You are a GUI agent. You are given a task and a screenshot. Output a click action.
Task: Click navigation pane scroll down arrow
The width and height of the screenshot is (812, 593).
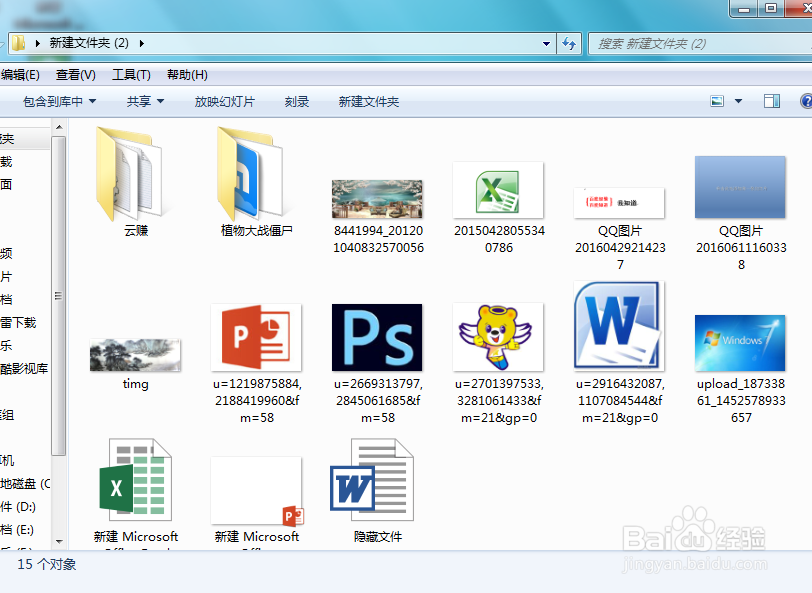59,542
